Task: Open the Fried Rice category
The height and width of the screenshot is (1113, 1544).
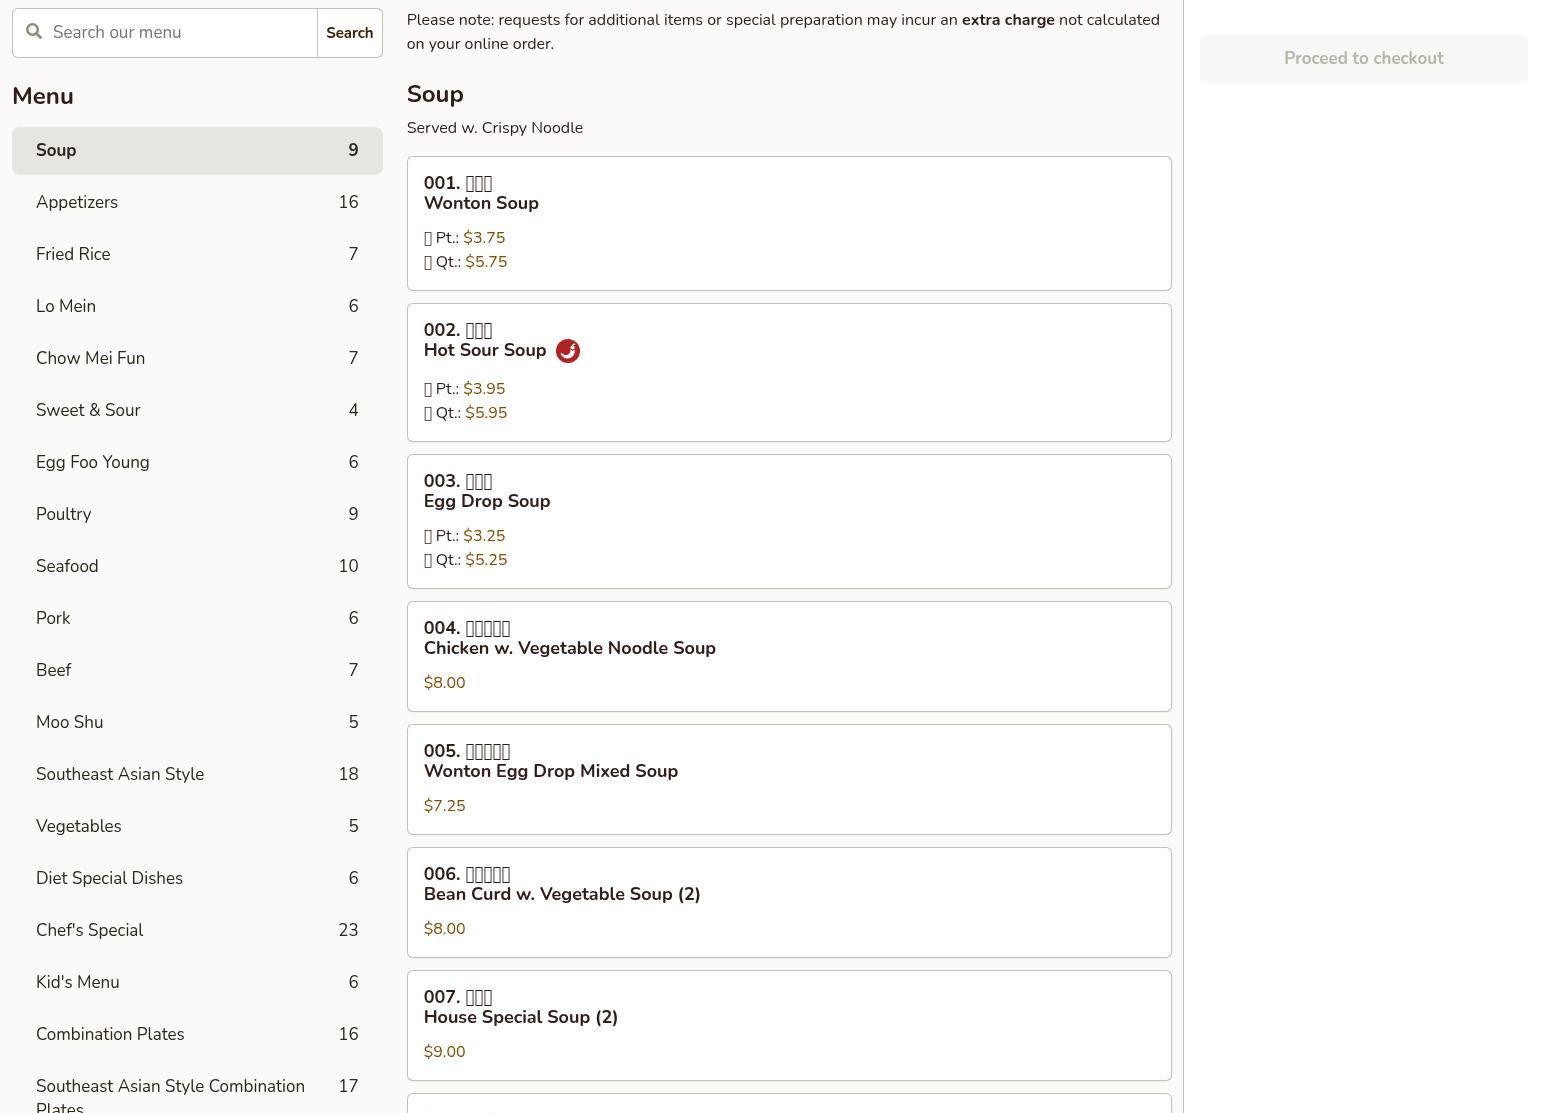Action: click(x=197, y=255)
